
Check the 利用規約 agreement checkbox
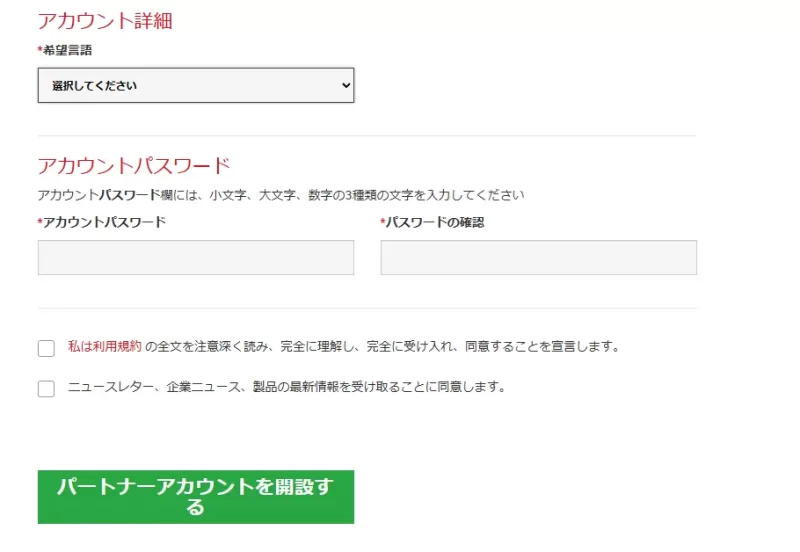46,348
